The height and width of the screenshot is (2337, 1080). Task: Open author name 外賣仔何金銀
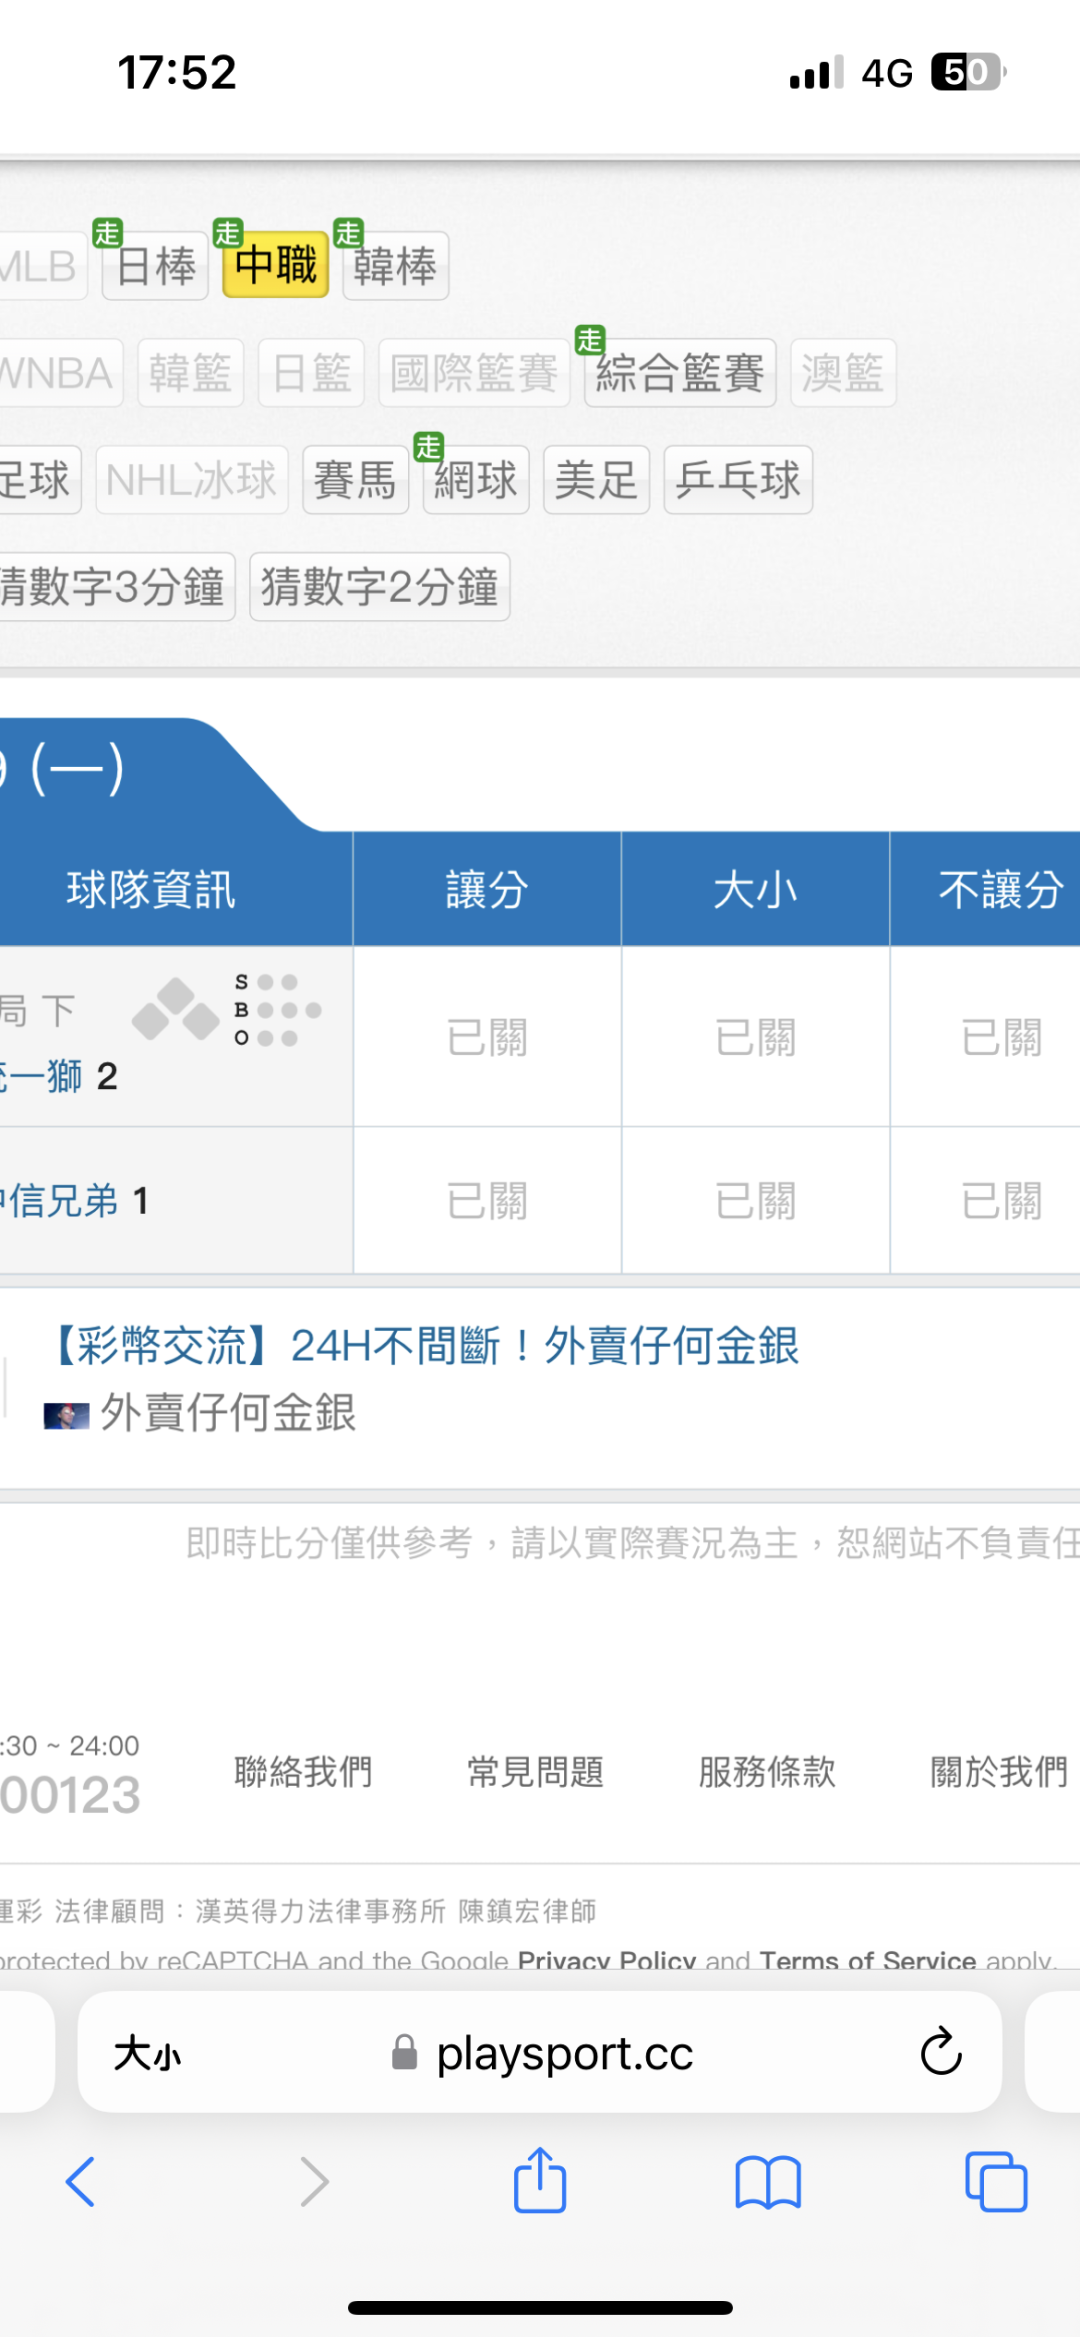tap(228, 1413)
